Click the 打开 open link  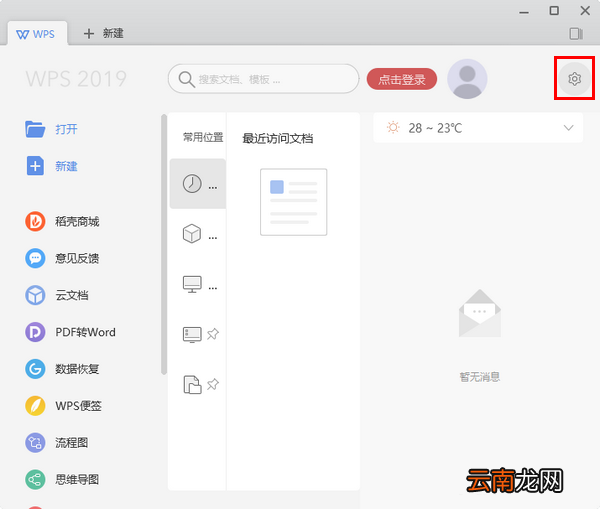(66, 129)
